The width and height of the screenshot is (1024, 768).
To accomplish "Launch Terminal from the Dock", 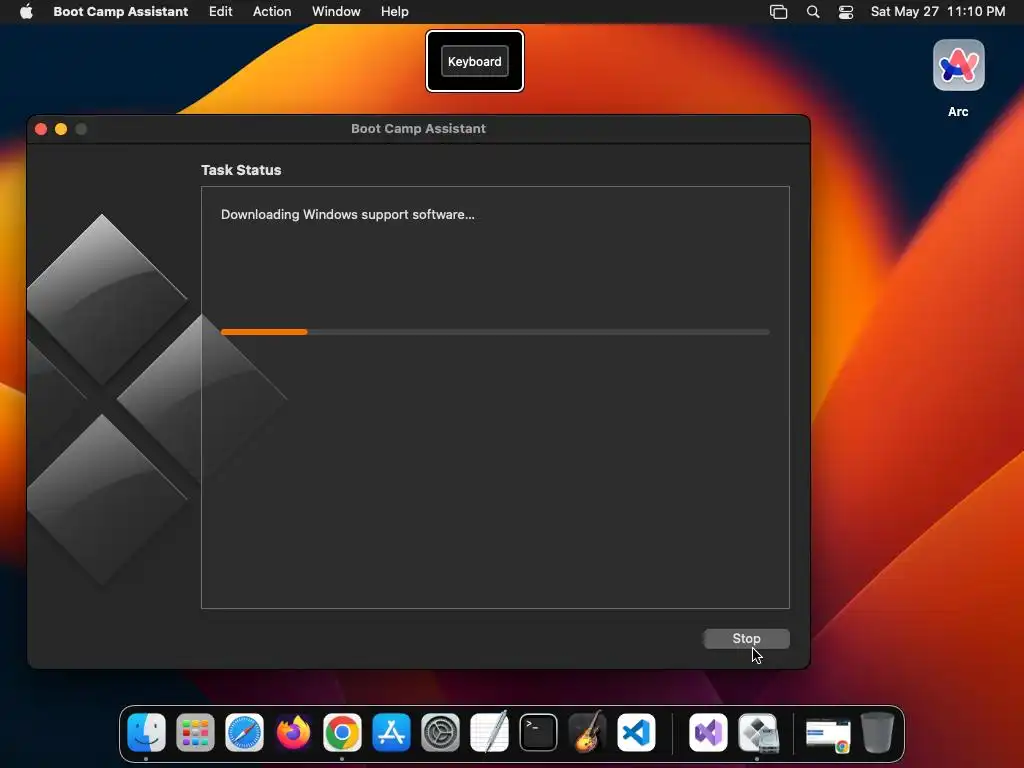I will pyautogui.click(x=538, y=732).
